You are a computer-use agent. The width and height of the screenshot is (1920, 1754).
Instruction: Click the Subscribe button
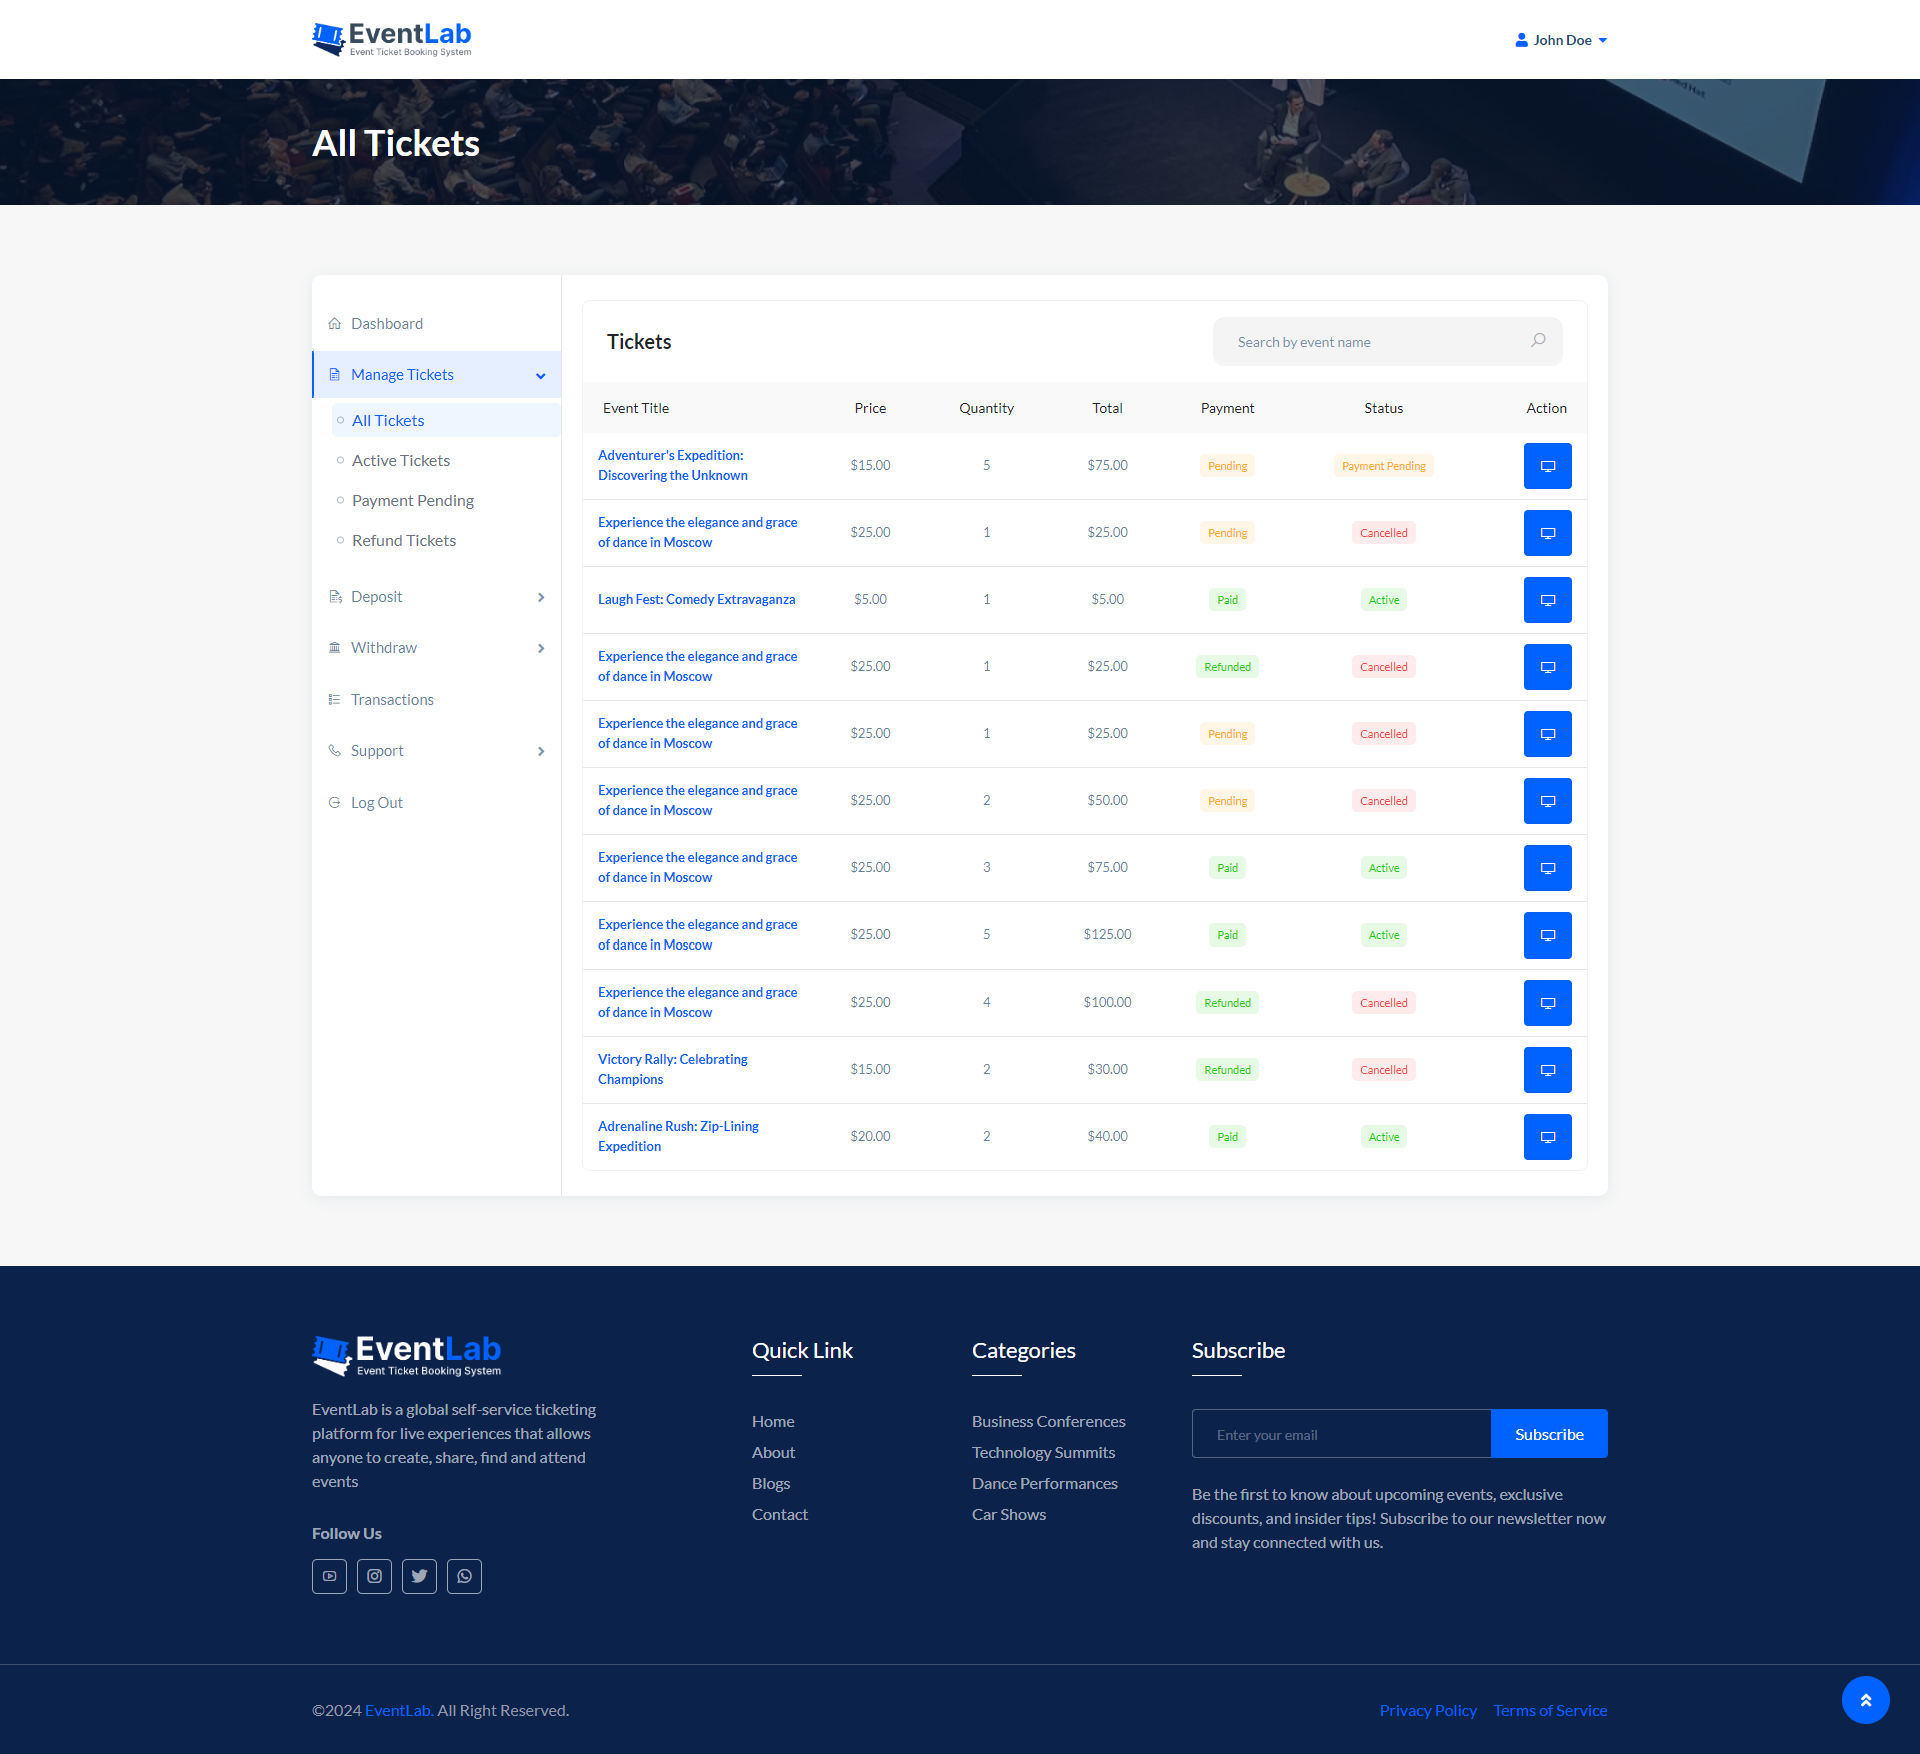[1549, 1433]
